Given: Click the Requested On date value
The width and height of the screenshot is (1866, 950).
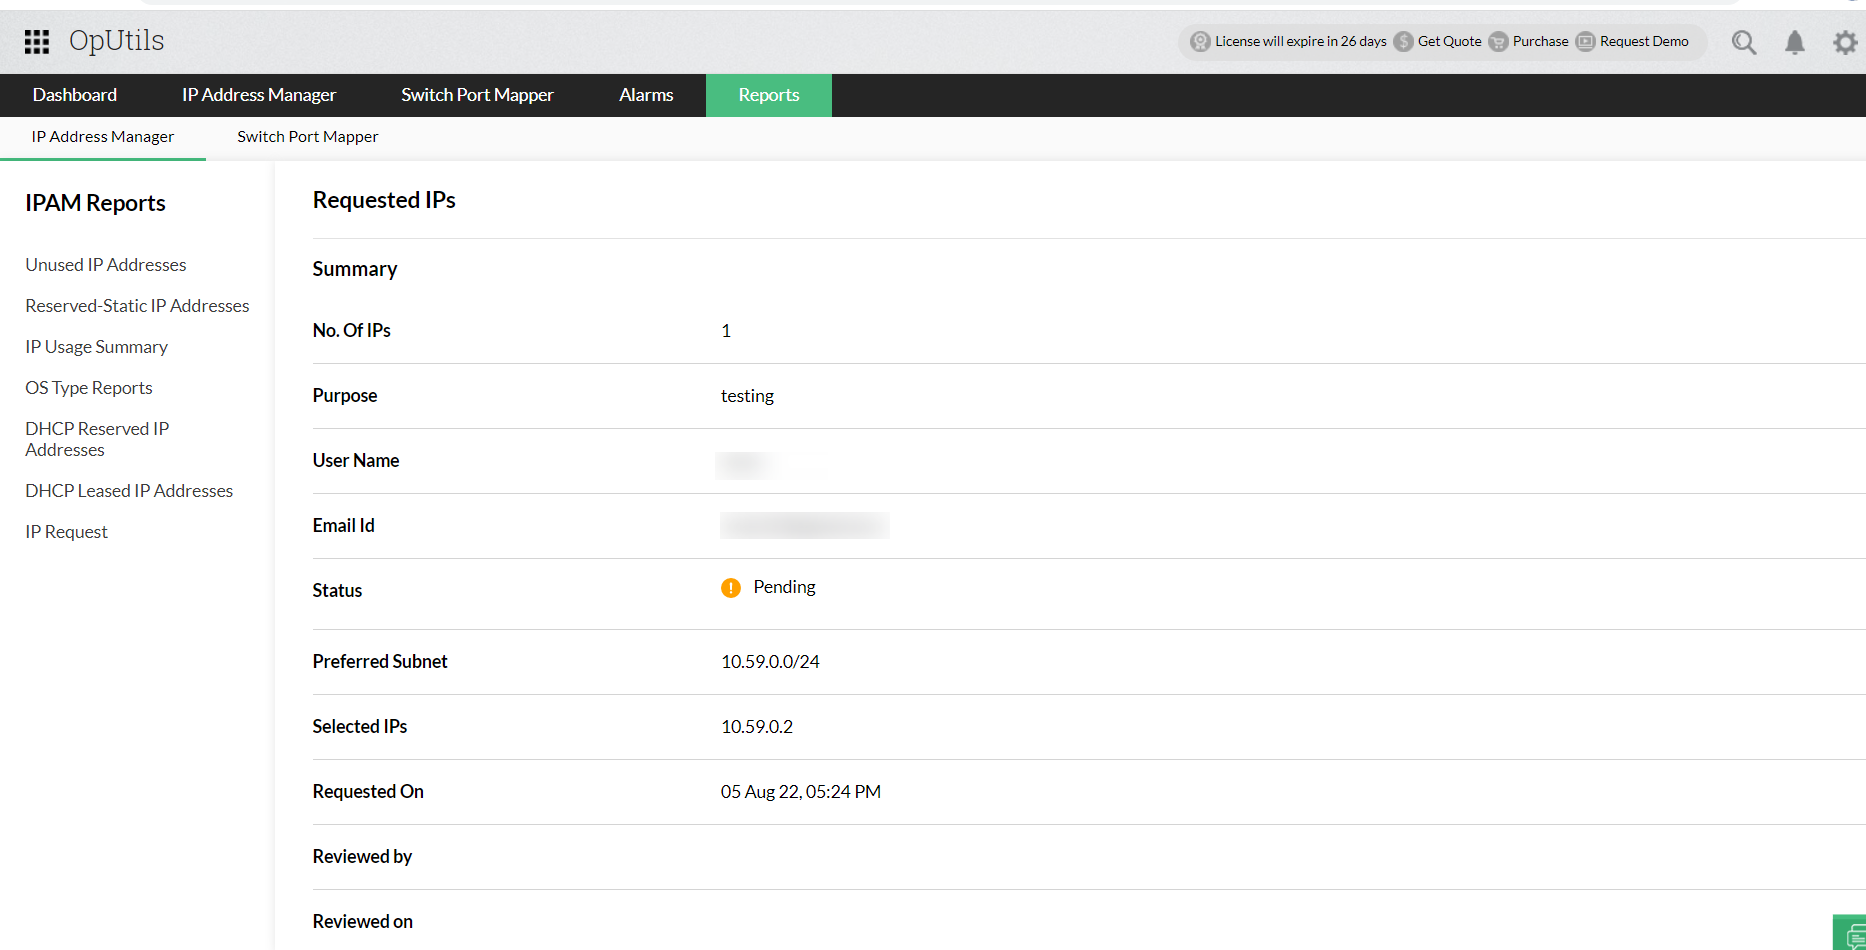Looking at the screenshot, I should click(x=801, y=792).
